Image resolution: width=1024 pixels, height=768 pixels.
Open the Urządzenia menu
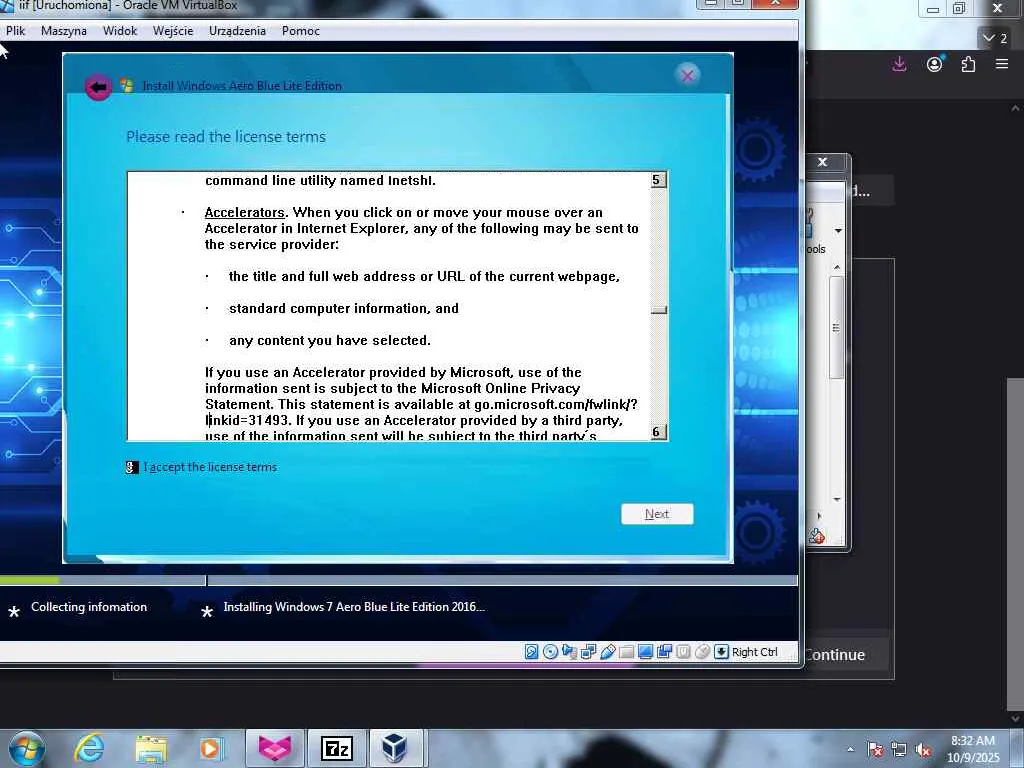click(x=237, y=31)
